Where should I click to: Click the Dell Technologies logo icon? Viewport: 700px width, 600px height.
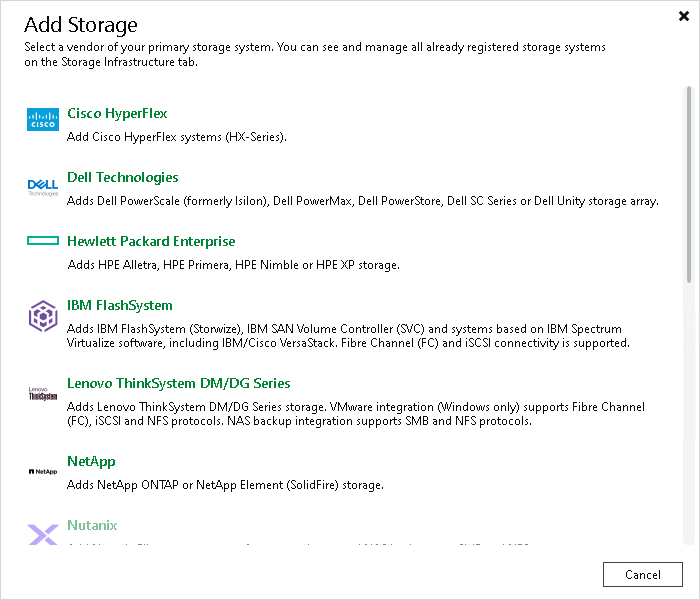pos(43,187)
